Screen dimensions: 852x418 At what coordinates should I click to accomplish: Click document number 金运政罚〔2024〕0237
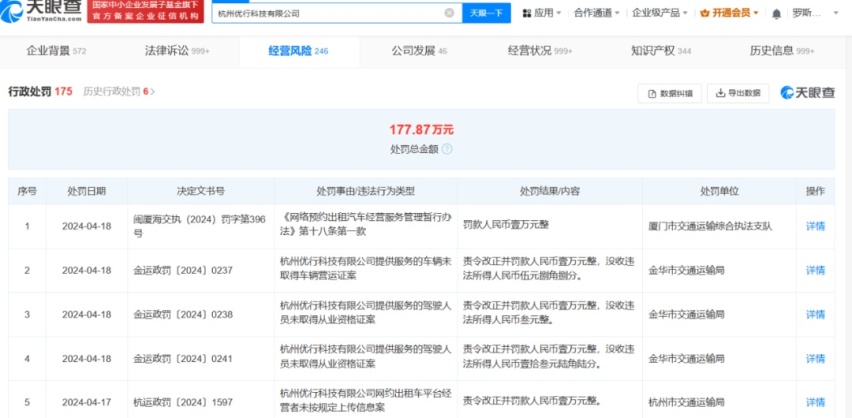click(183, 270)
